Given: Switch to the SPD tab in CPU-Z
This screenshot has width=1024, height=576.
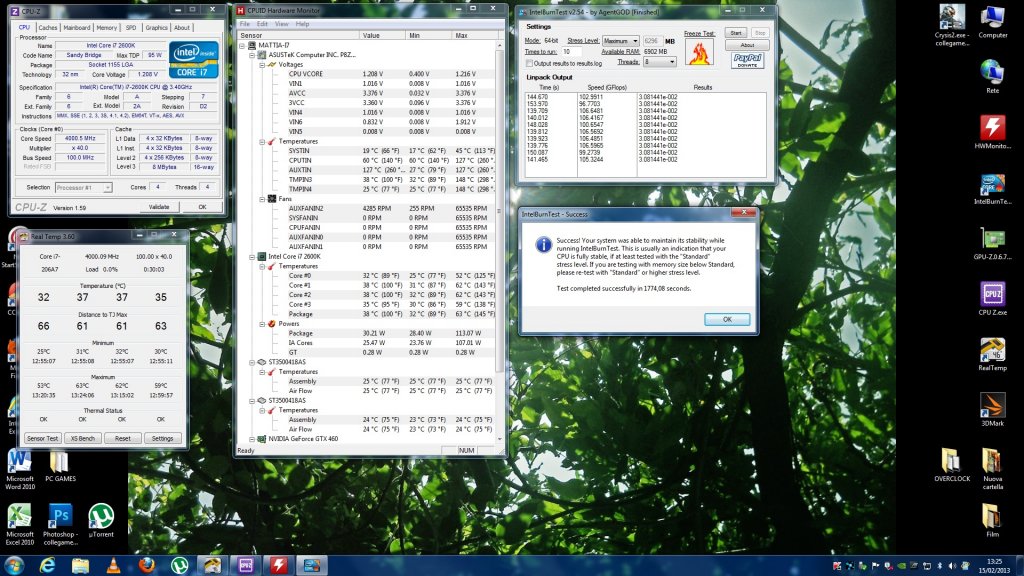Looking at the screenshot, I should click(131, 28).
